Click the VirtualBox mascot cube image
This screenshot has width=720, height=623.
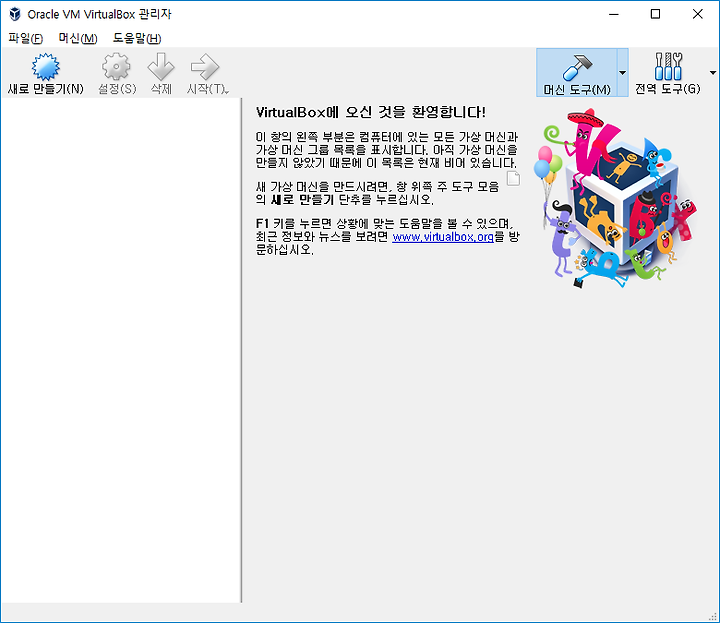pos(615,198)
